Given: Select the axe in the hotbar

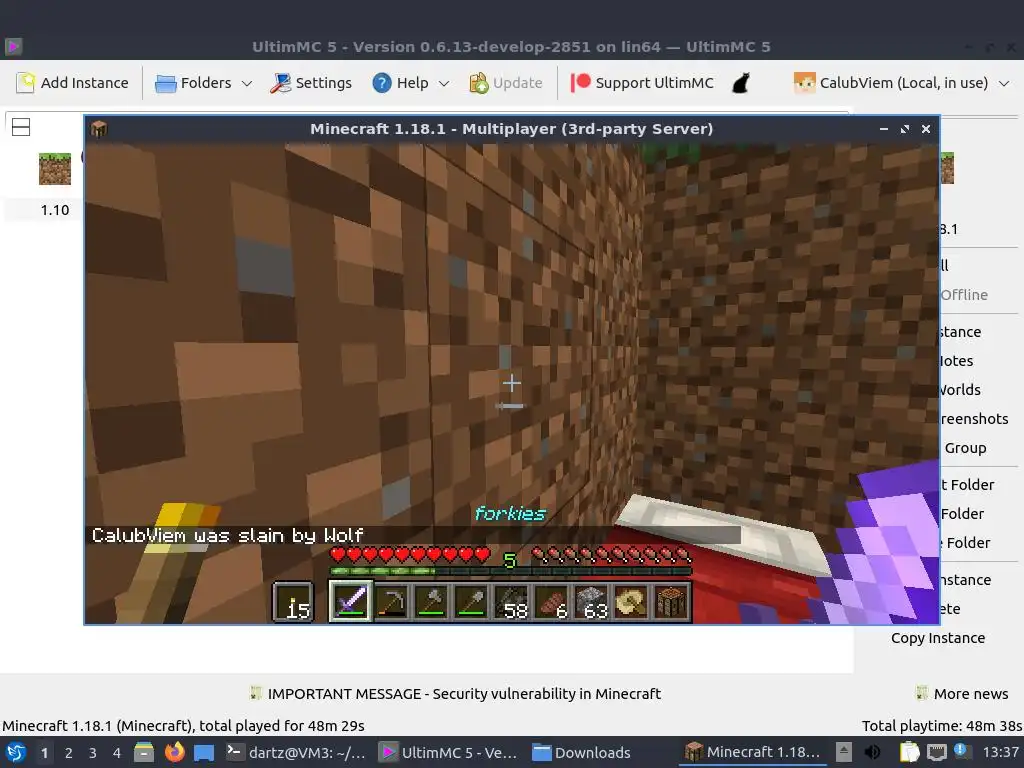Looking at the screenshot, I should pyautogui.click(x=431, y=601).
